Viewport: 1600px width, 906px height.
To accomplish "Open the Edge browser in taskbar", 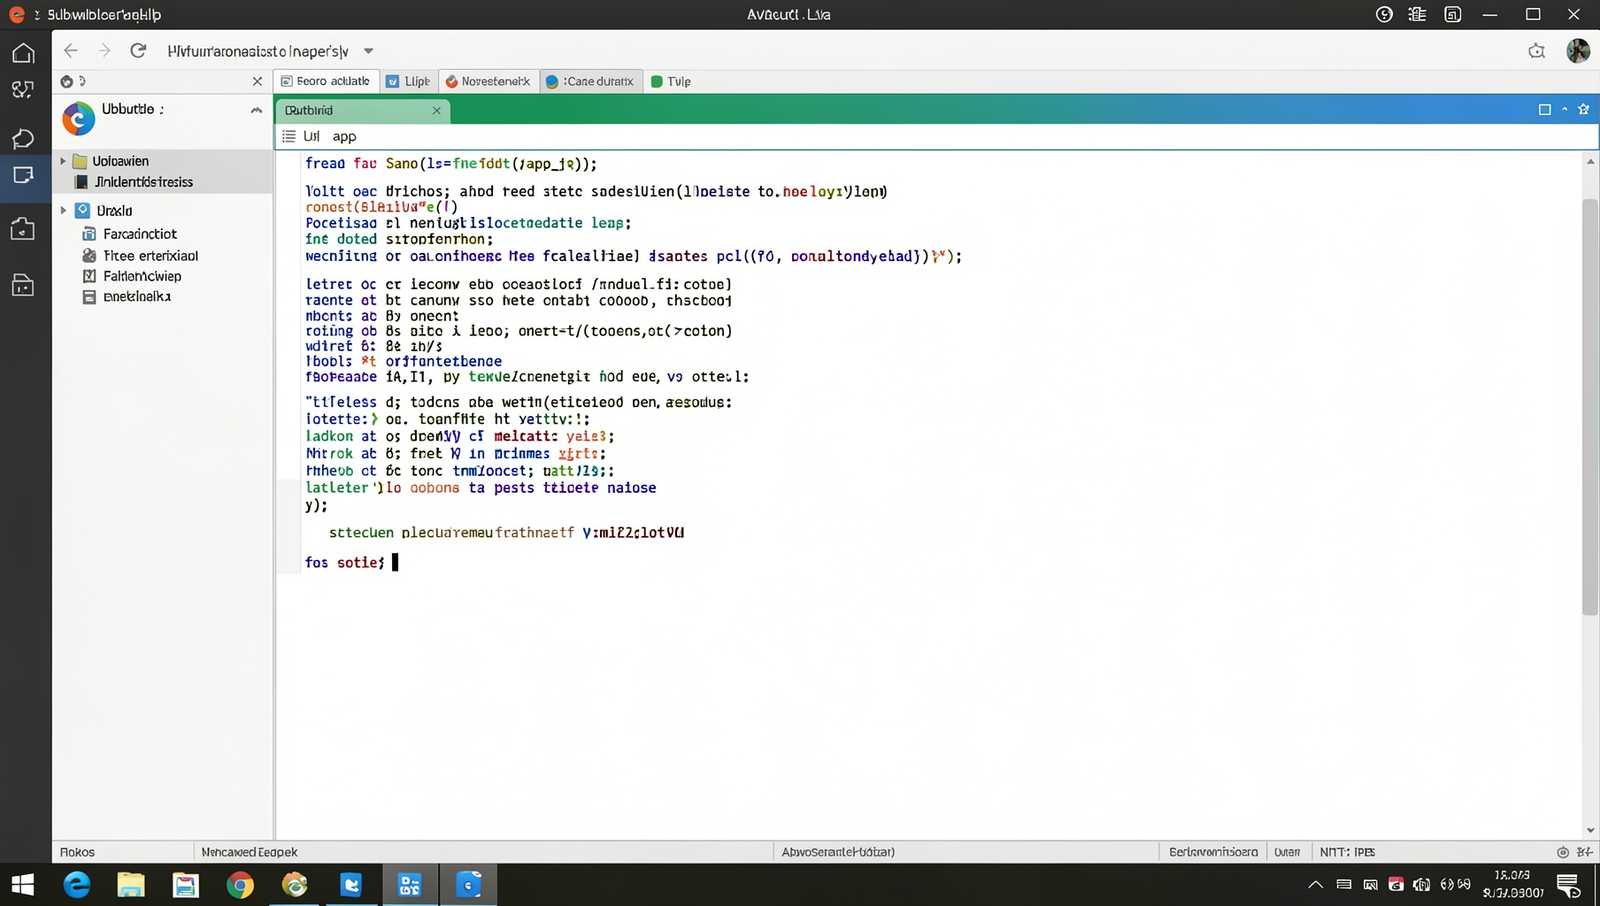I will pyautogui.click(x=77, y=885).
